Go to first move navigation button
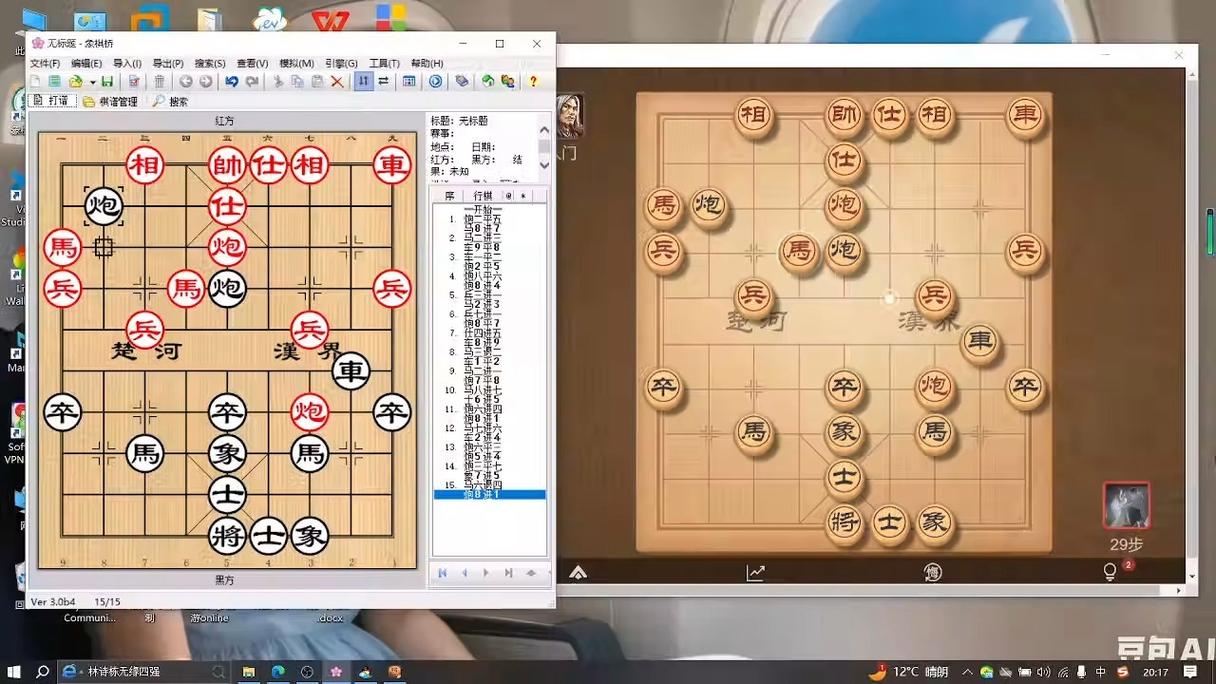 (443, 573)
